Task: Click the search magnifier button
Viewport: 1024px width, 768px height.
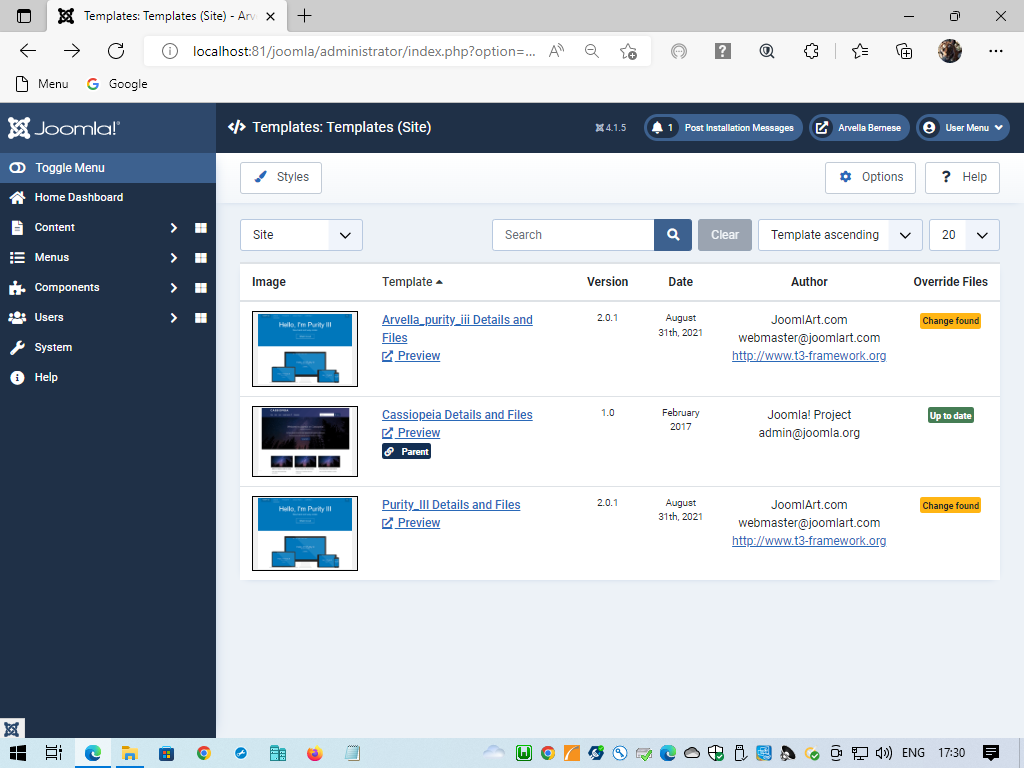Action: (x=673, y=235)
